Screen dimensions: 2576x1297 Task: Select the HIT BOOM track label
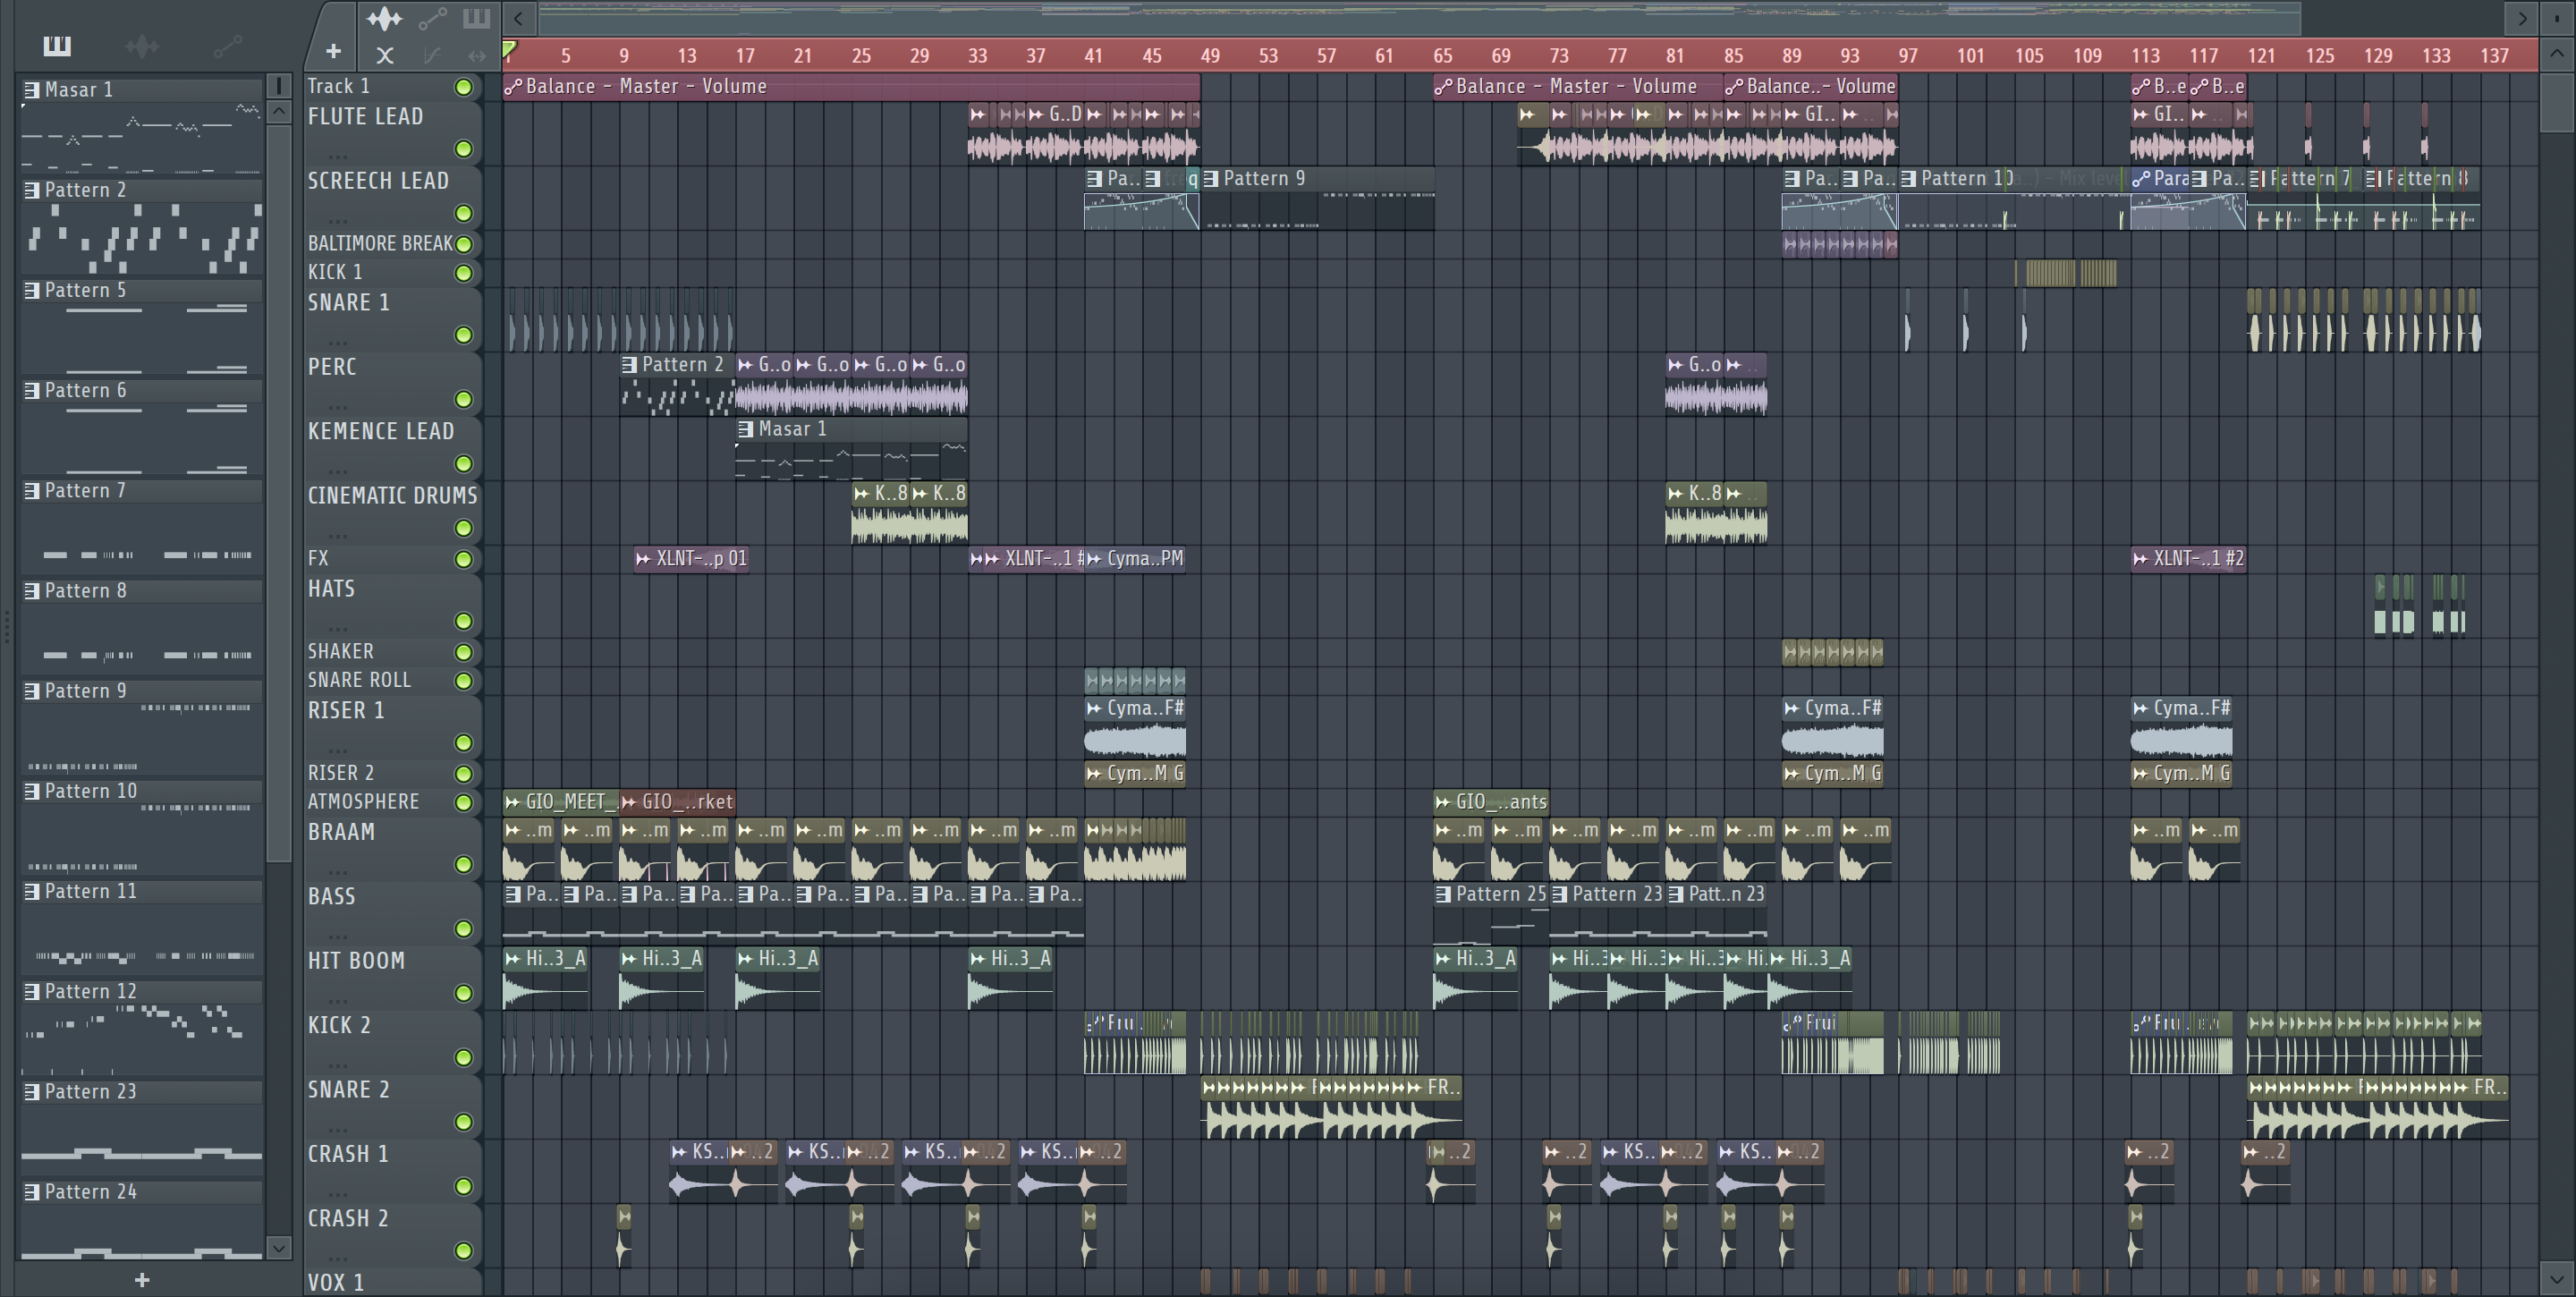(356, 961)
